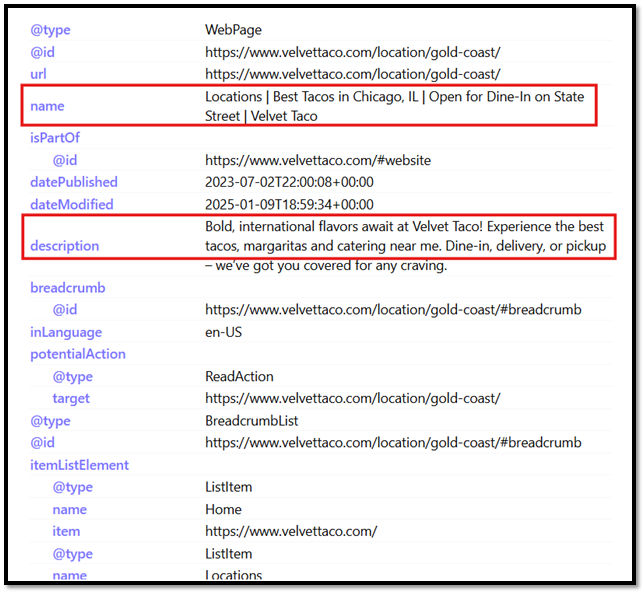Click the 2025-01-09T18:59:34+00:00 date value
The image size is (644, 594).
click(x=289, y=204)
